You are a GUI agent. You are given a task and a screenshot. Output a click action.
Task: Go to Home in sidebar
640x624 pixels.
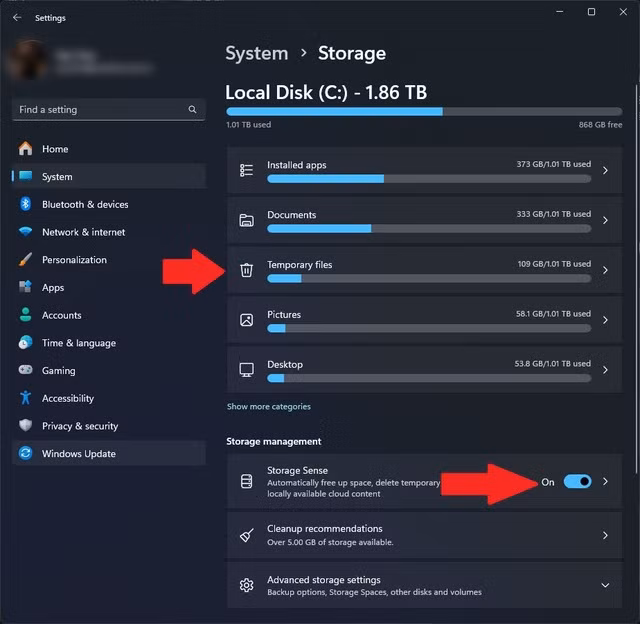click(x=109, y=149)
